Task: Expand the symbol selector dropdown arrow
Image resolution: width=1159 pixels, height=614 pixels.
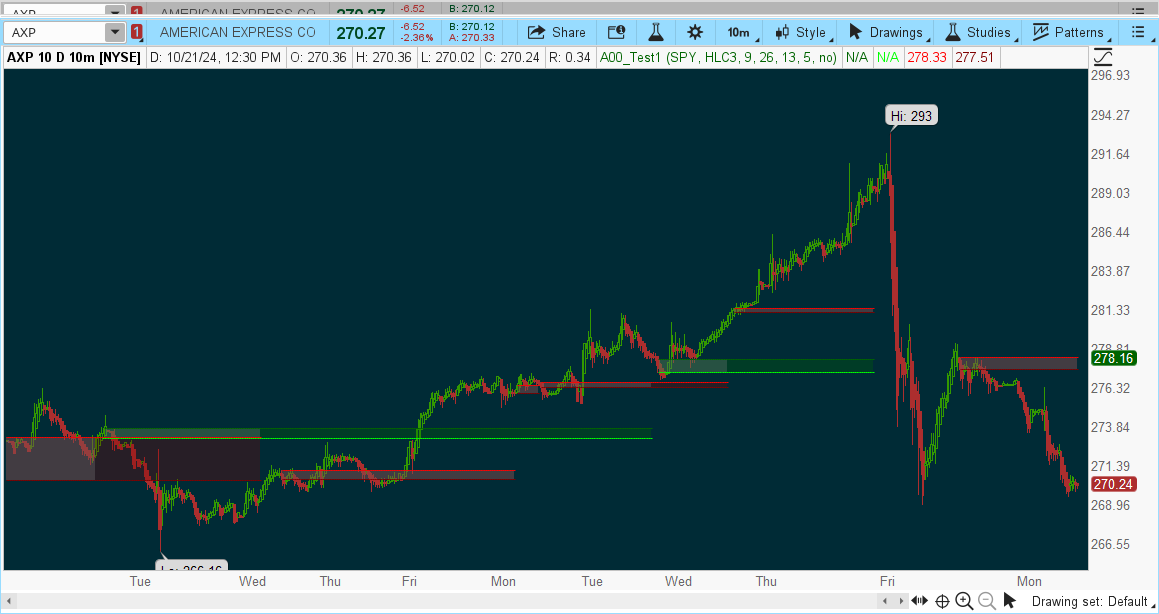Action: [x=115, y=33]
